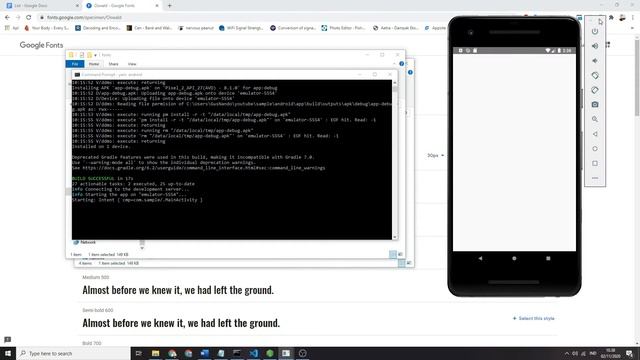Open File Explorer from the taskbar

[x=156, y=353]
